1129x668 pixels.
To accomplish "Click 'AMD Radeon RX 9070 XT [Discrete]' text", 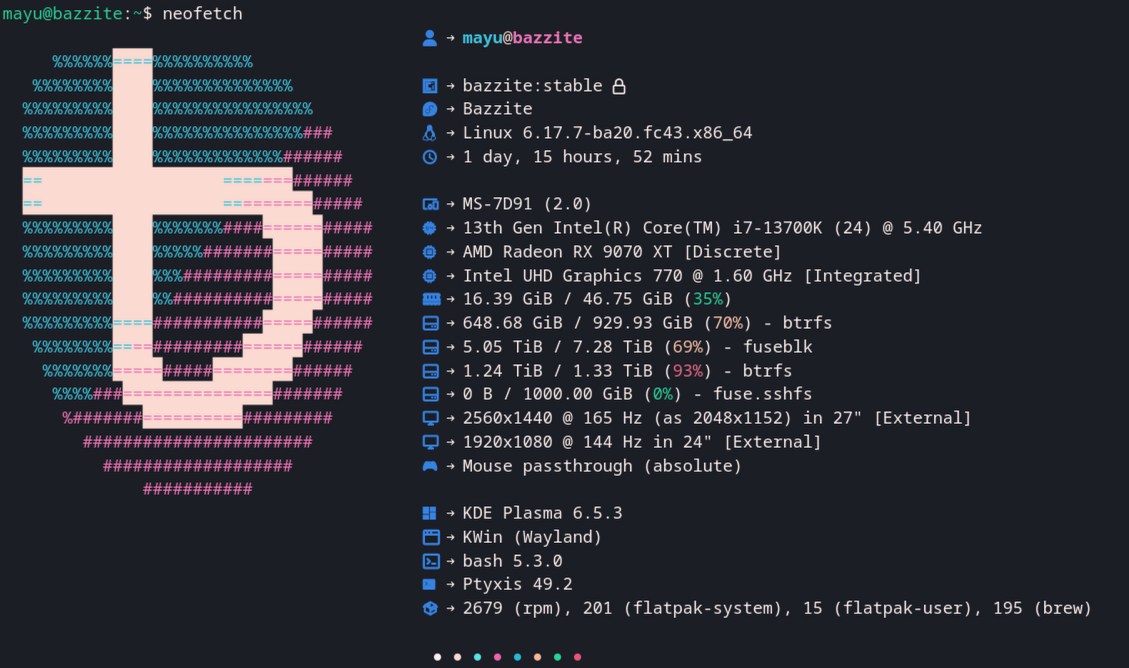I will coord(621,252).
